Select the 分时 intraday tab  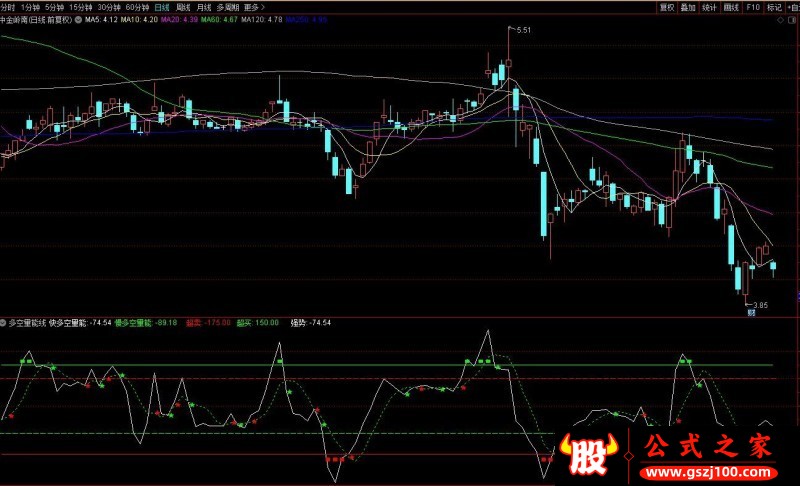(8, 6)
